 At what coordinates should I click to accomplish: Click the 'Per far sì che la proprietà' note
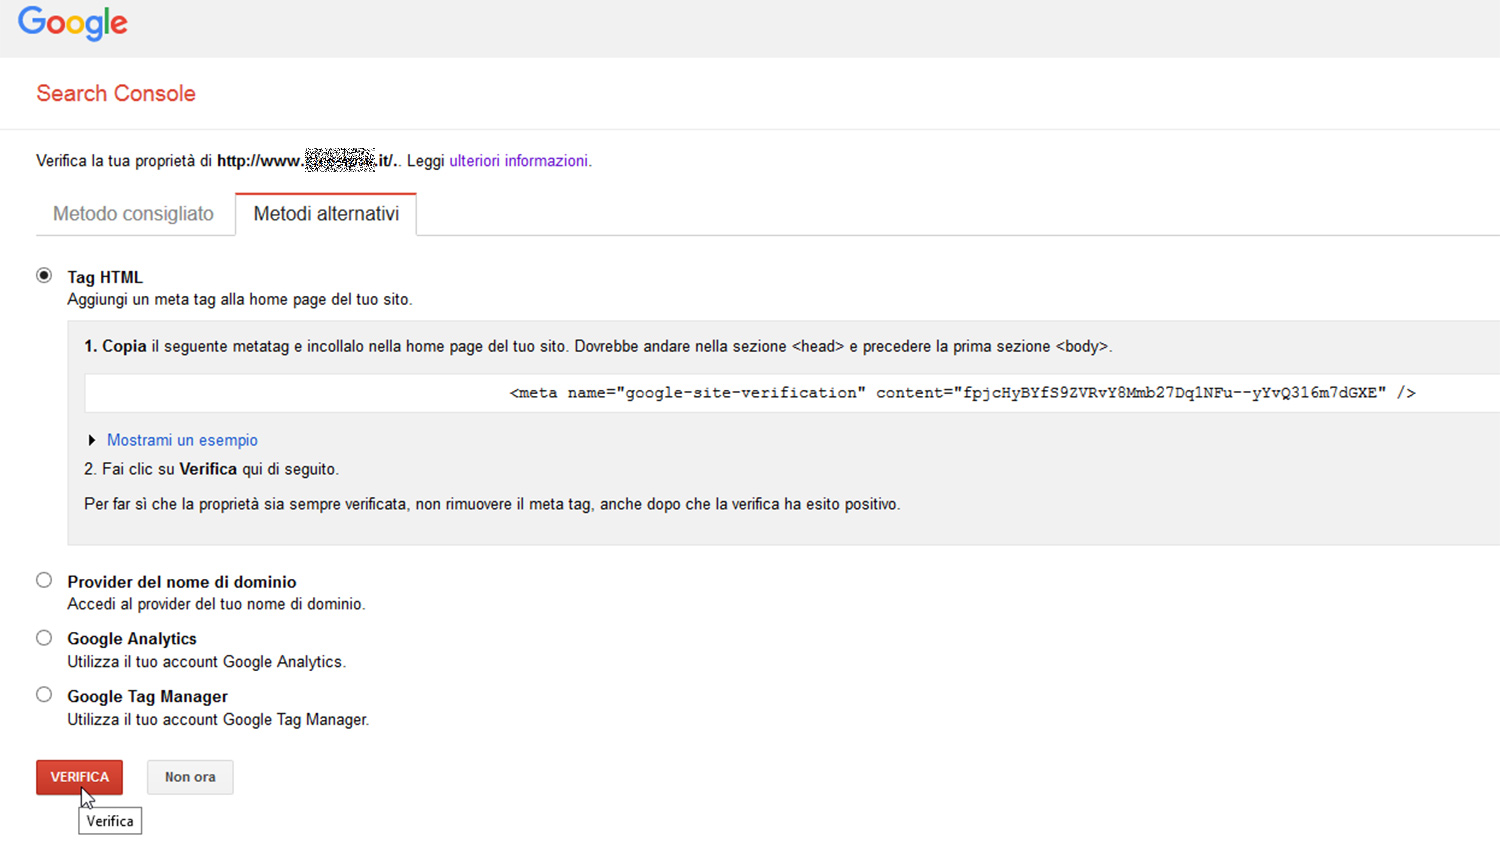492,504
